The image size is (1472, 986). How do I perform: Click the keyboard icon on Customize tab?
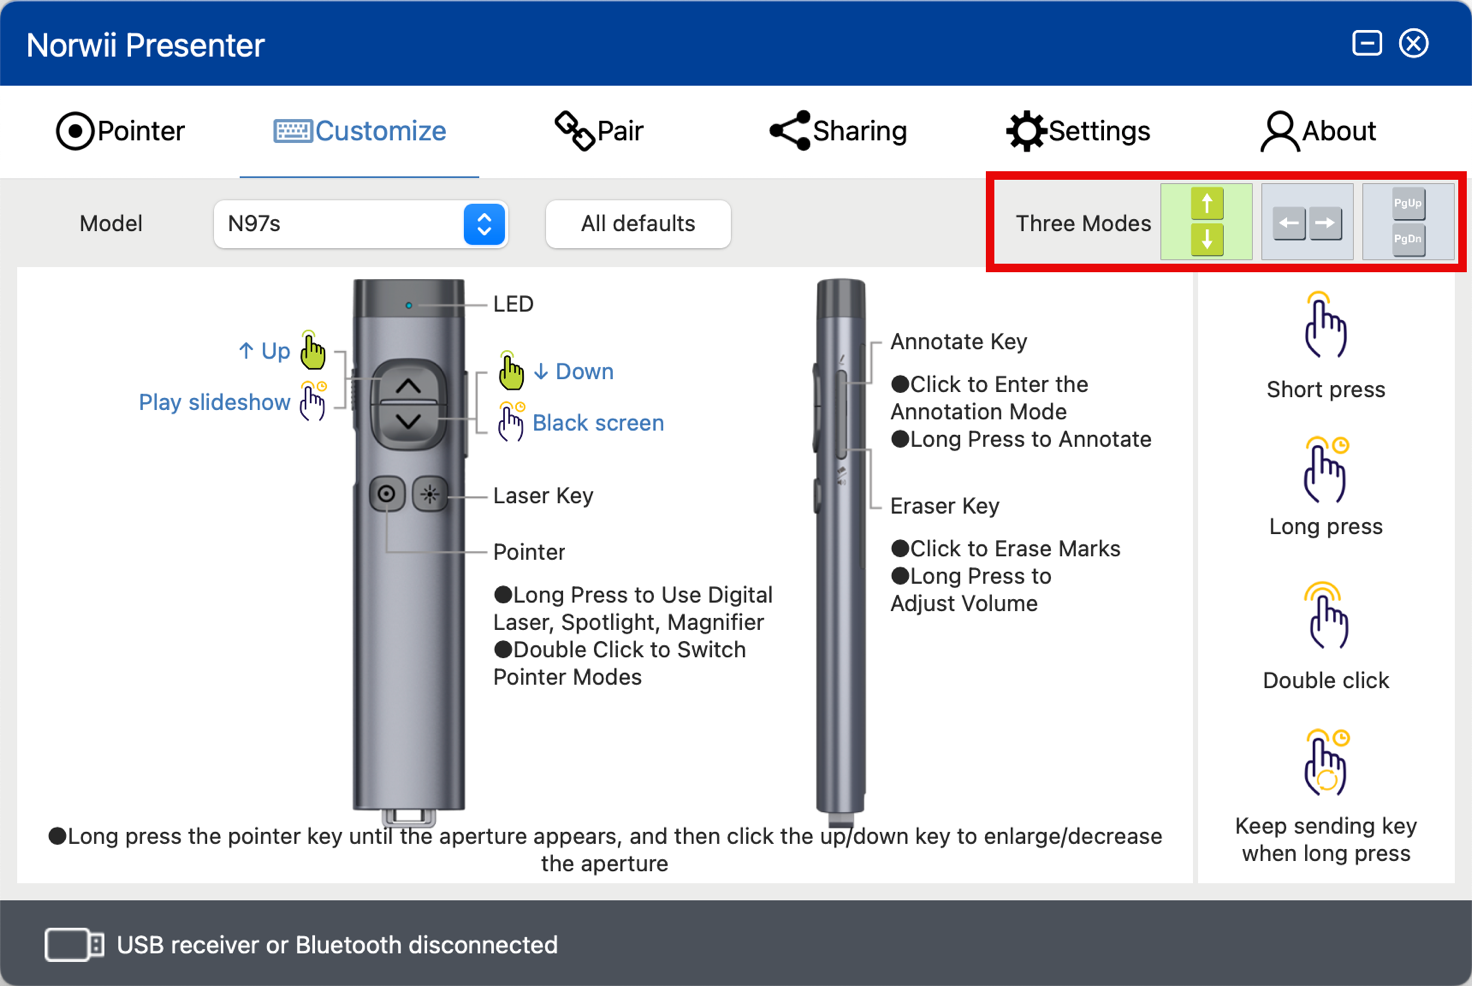pos(292,131)
